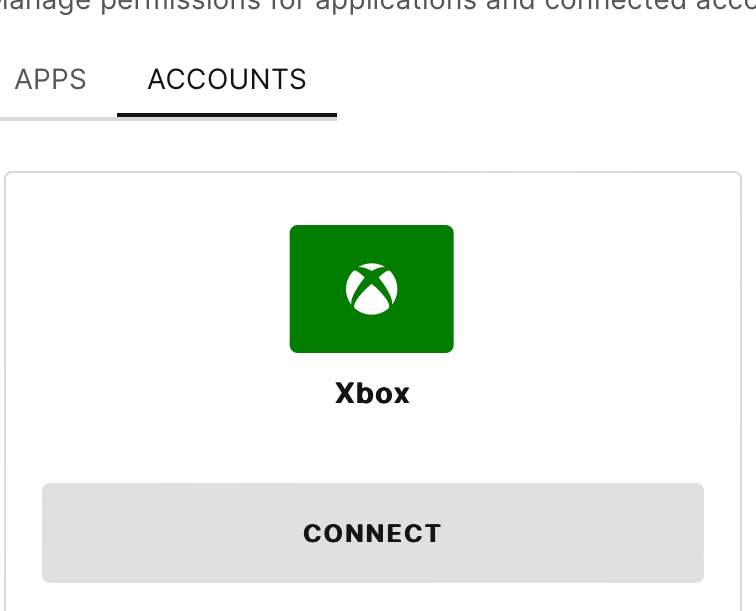Click the Xbox account icon
The width and height of the screenshot is (756, 611).
(x=372, y=289)
